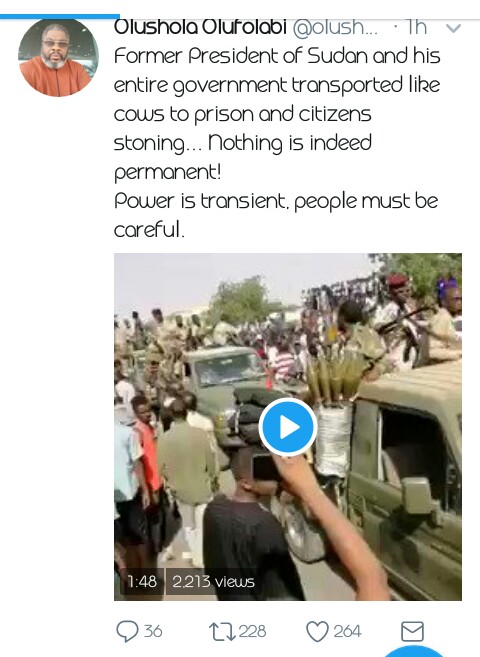Tap the 2,213 views label
Viewport: 480px width, 657px height.
[x=213, y=581]
